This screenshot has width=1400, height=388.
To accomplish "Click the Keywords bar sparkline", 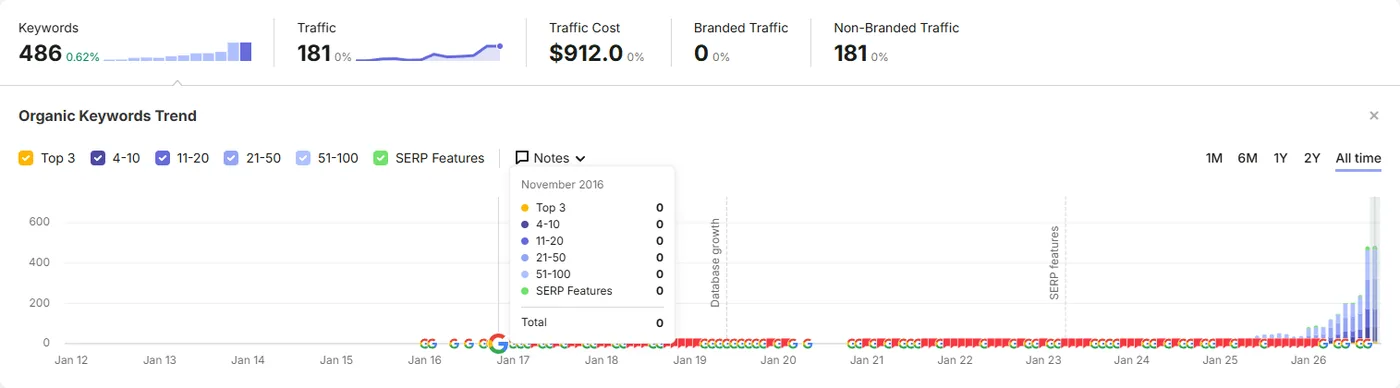I will [178, 52].
